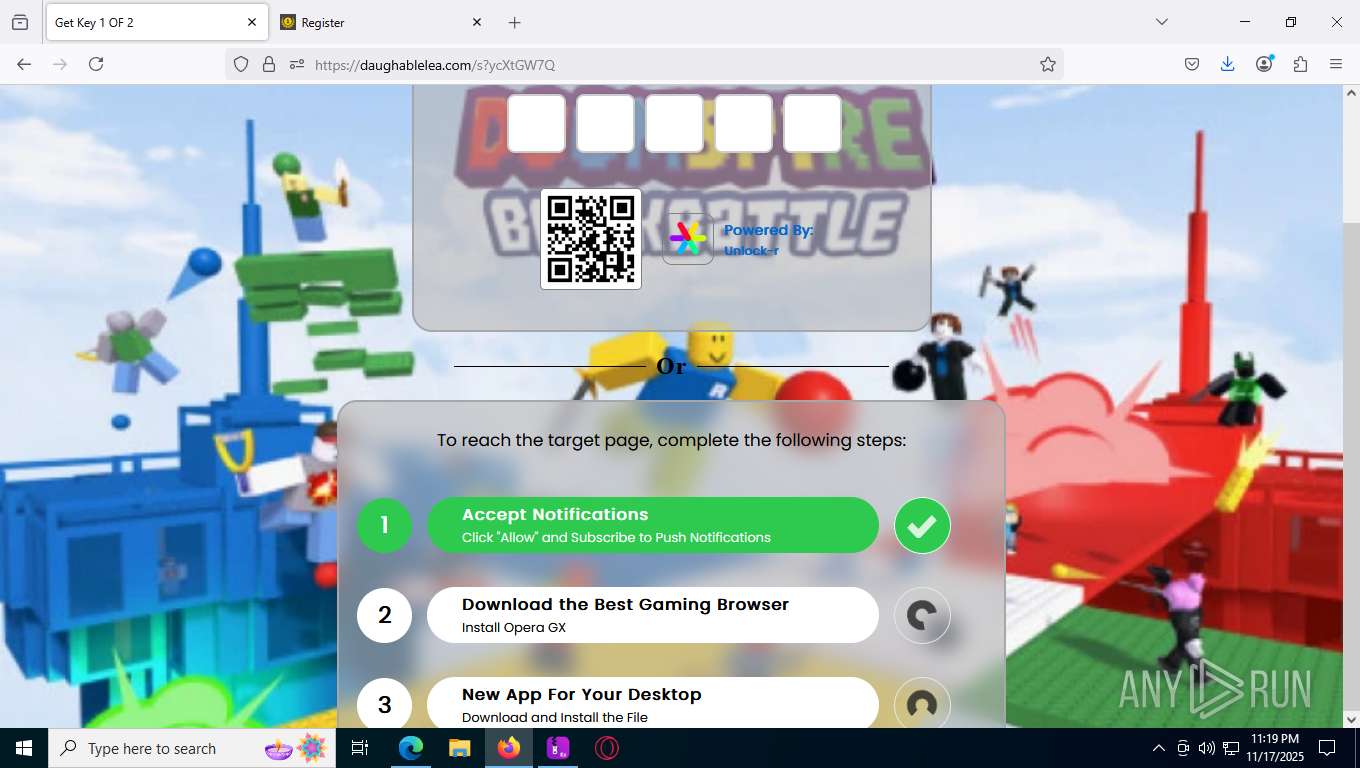Click the status spinner for Opera GX step

coord(922,615)
